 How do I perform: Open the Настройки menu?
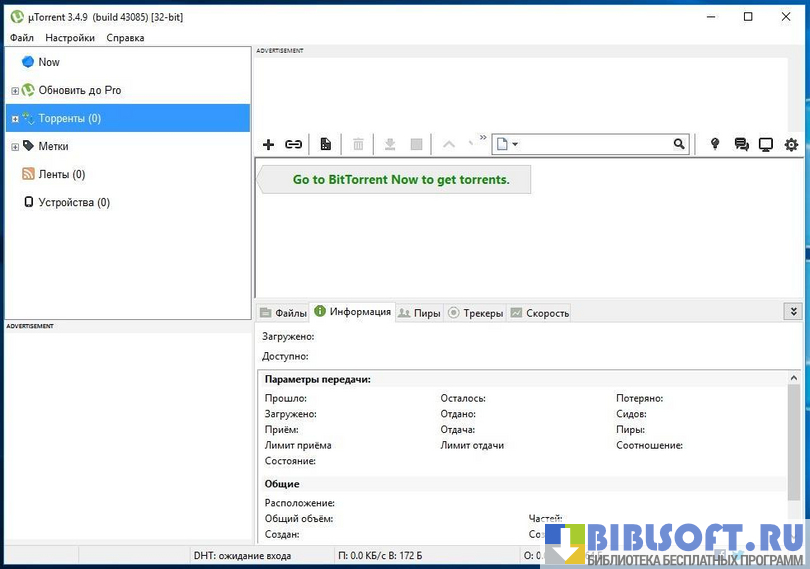[70, 38]
